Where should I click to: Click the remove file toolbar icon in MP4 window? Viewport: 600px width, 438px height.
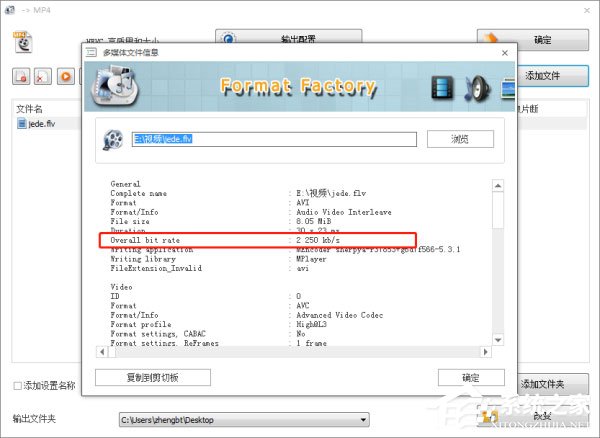point(21,77)
